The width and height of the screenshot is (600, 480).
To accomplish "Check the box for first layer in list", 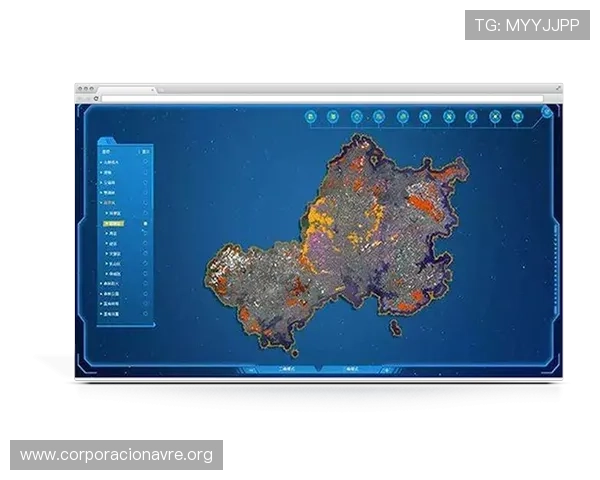I will pos(146,162).
